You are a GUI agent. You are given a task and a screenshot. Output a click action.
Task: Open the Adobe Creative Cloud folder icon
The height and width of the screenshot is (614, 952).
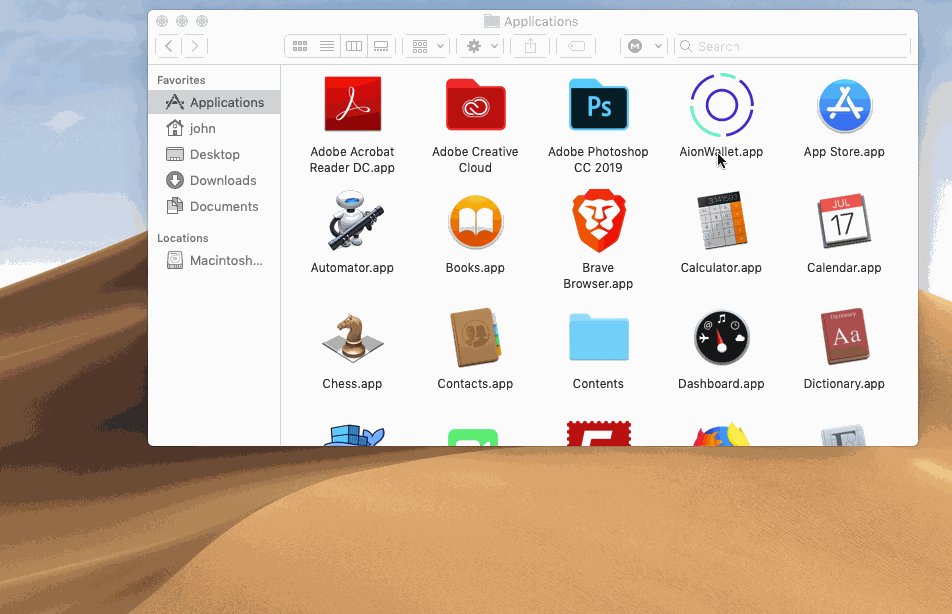[x=475, y=104]
